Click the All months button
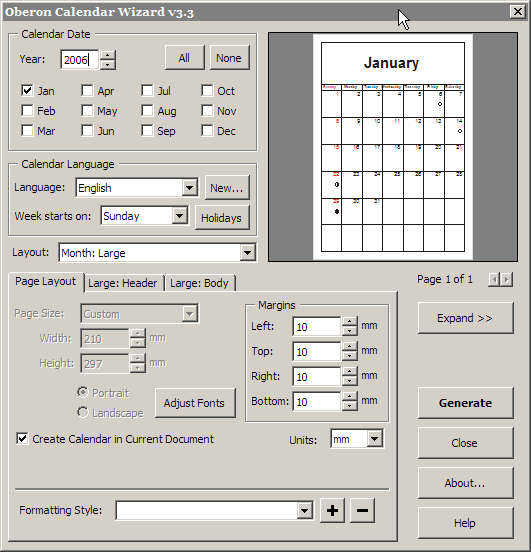531x552 pixels. [x=185, y=57]
